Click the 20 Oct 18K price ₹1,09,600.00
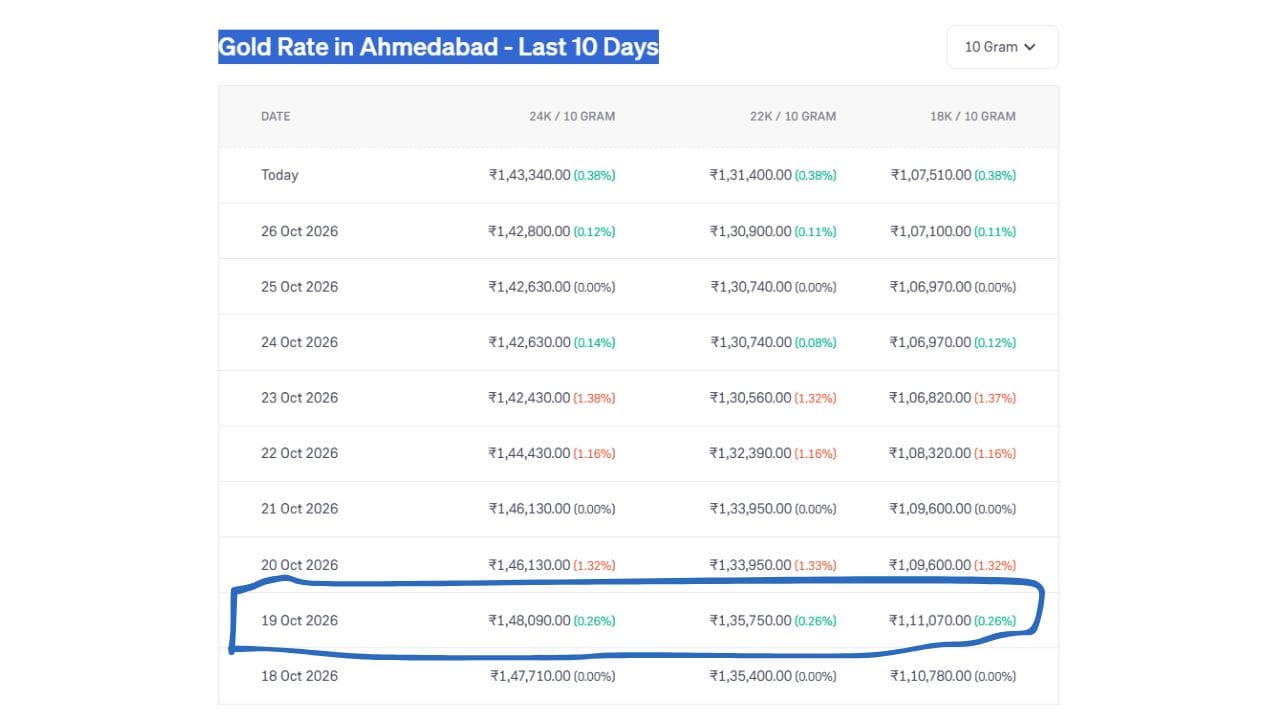This screenshot has width=1280, height=720. [x=930, y=565]
